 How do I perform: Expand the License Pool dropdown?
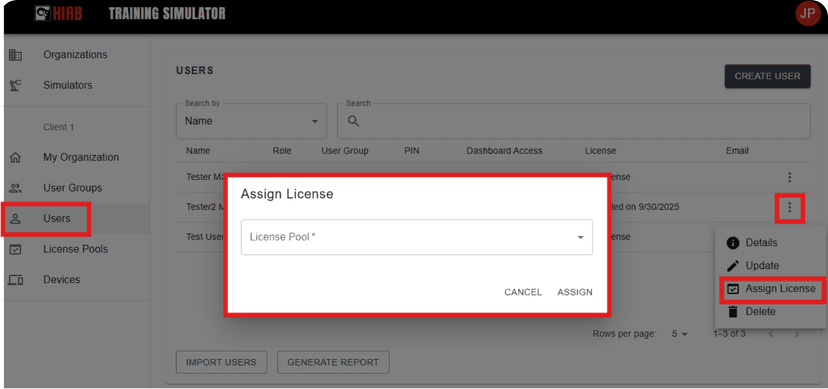417,238
